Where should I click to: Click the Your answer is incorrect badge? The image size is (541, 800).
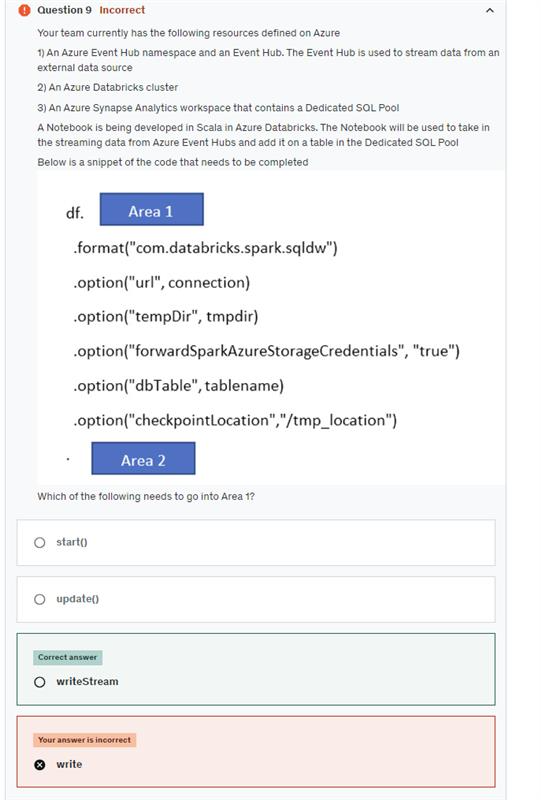(x=85, y=740)
